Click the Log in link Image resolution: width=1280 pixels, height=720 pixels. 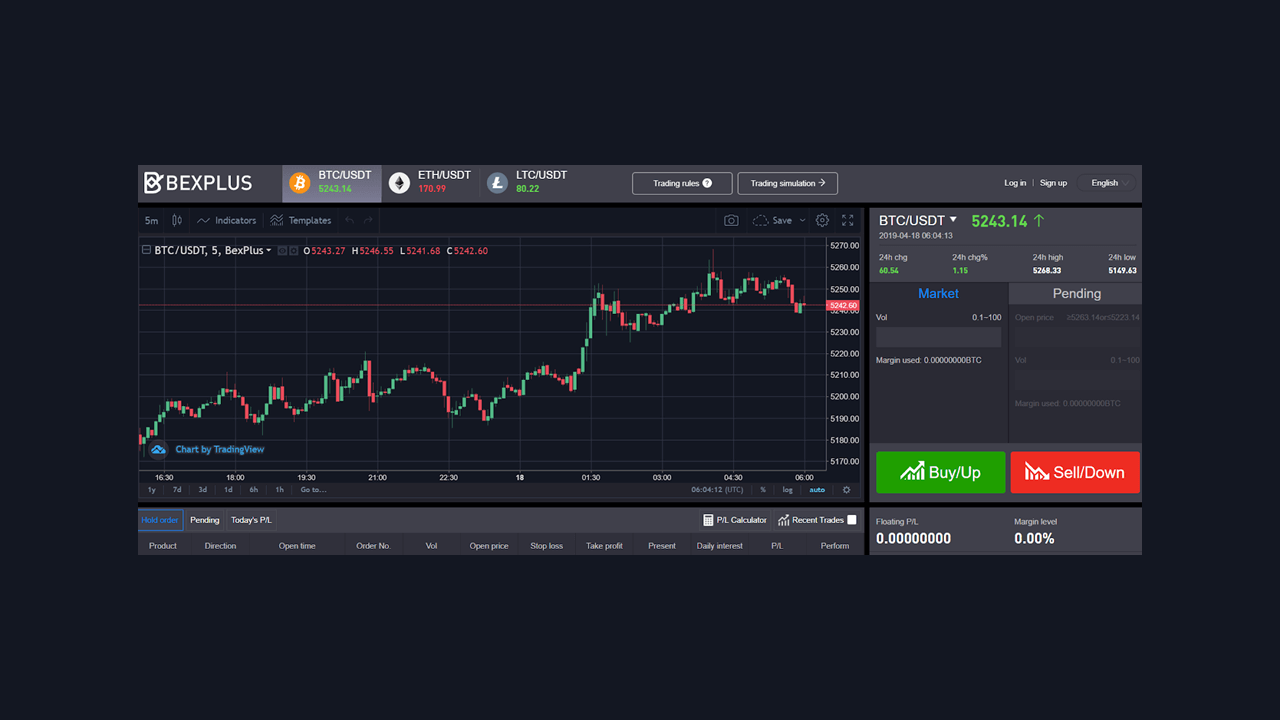1015,183
